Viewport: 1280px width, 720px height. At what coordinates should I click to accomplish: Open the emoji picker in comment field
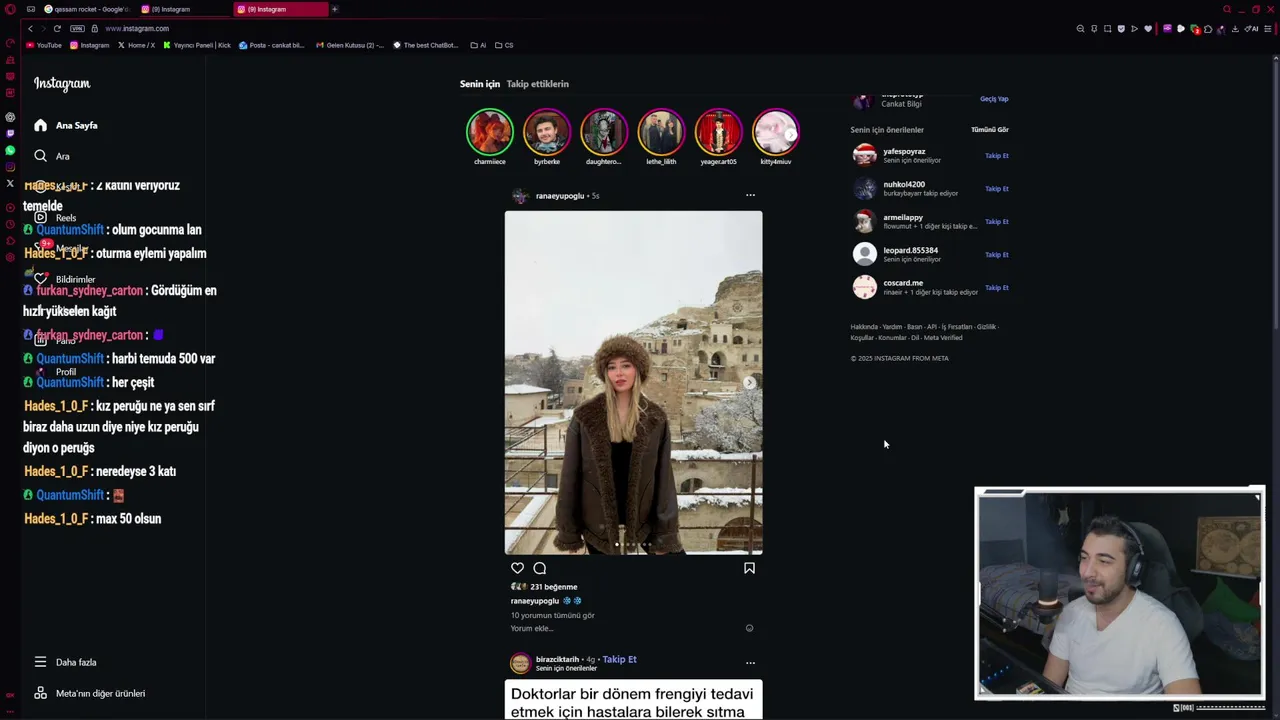click(749, 628)
